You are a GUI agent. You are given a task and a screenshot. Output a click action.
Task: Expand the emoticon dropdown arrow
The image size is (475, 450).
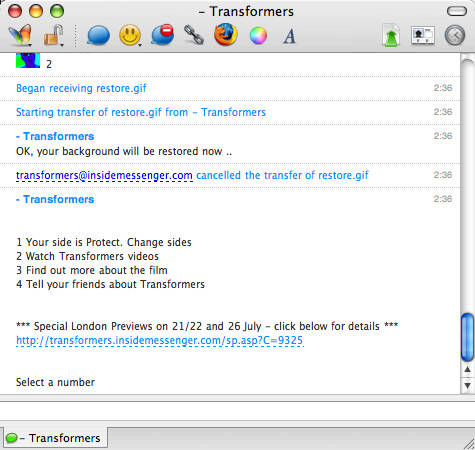coord(140,44)
